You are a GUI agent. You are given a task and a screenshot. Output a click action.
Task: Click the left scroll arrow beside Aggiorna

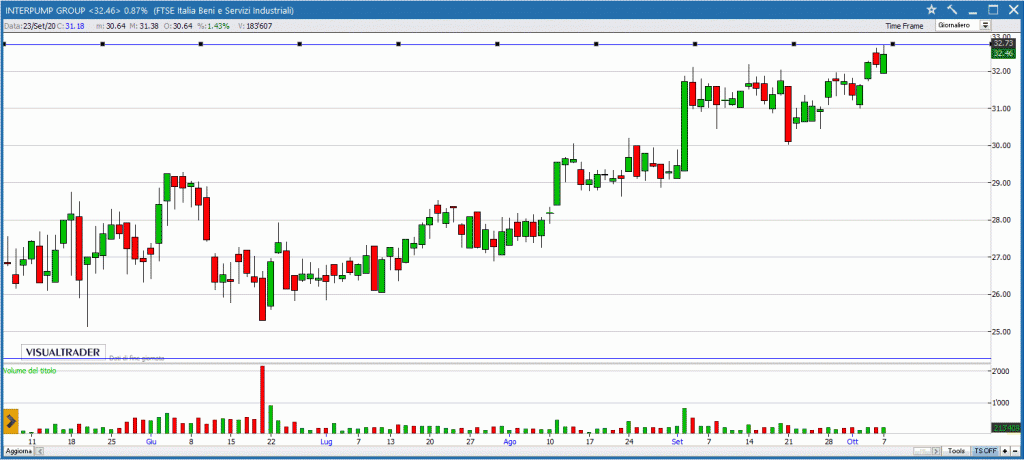40,452
